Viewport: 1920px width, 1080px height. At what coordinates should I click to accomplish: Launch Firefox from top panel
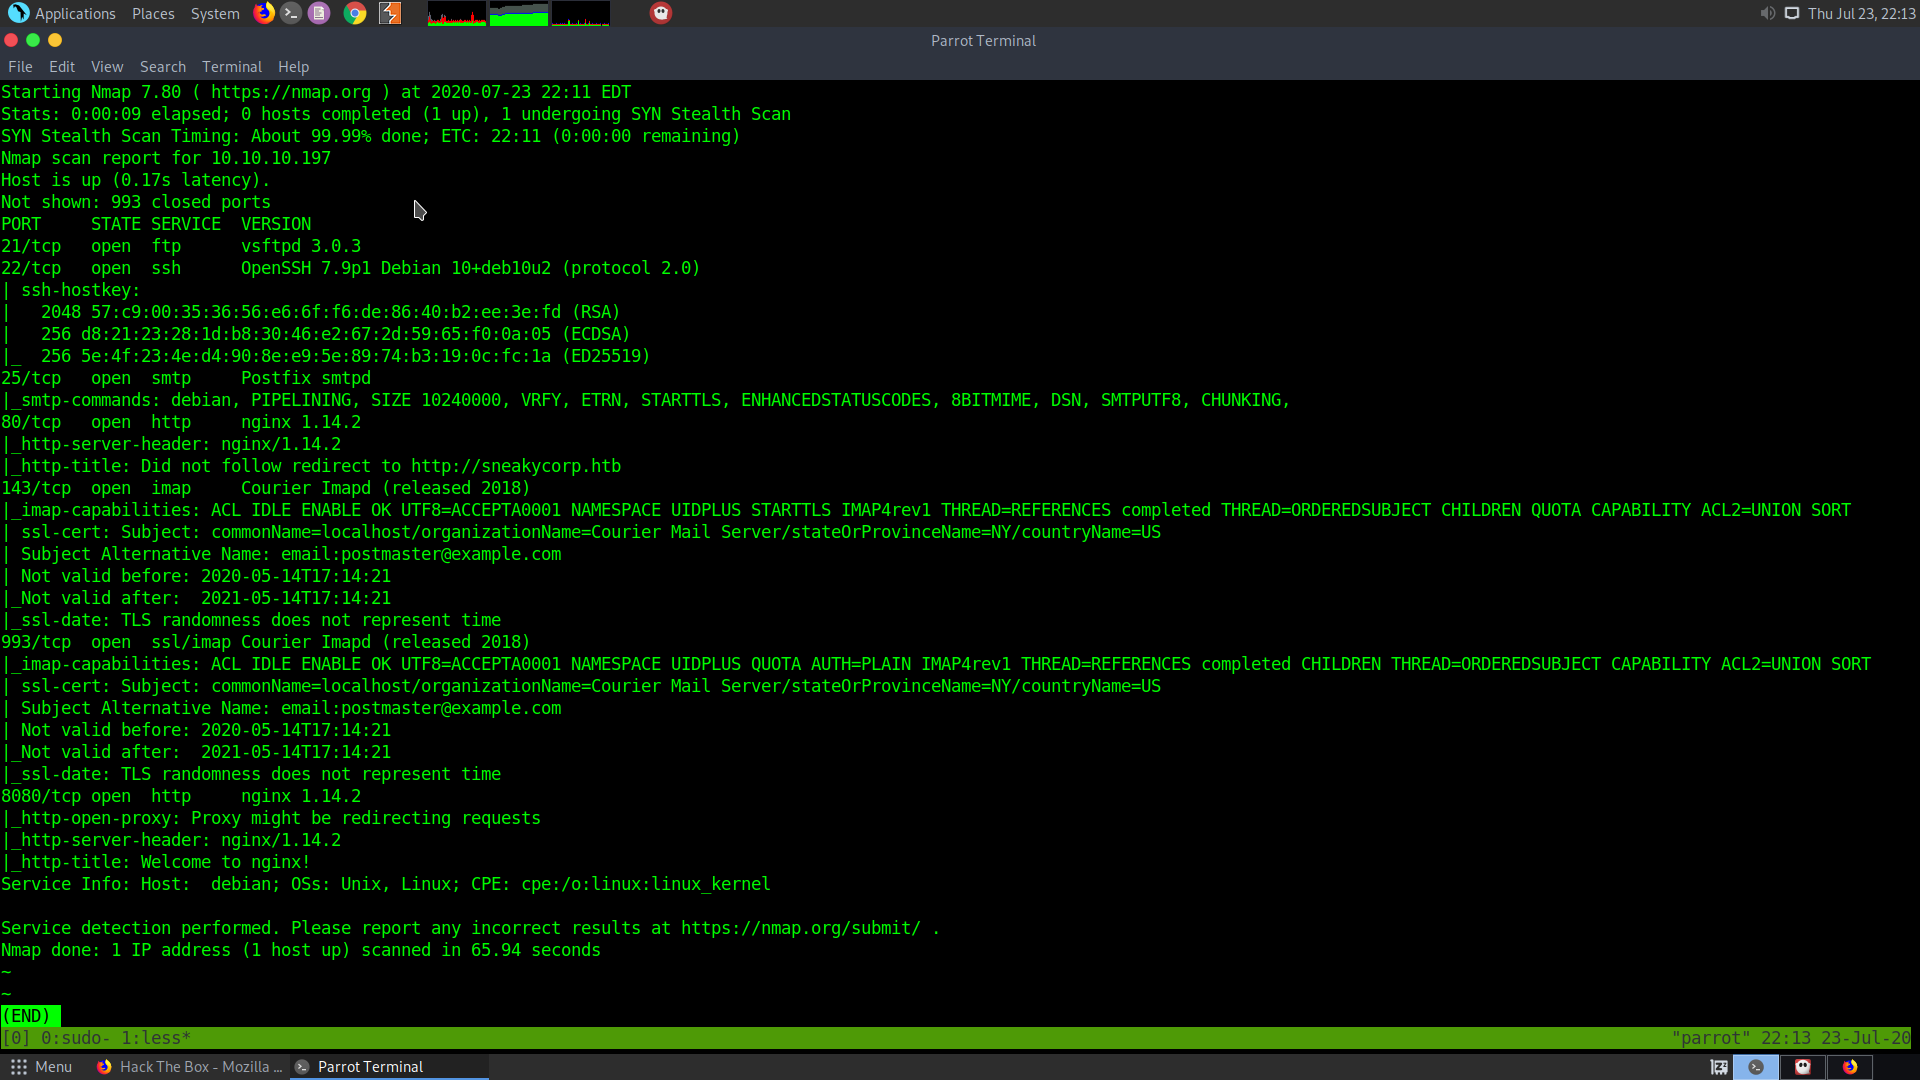pyautogui.click(x=264, y=13)
